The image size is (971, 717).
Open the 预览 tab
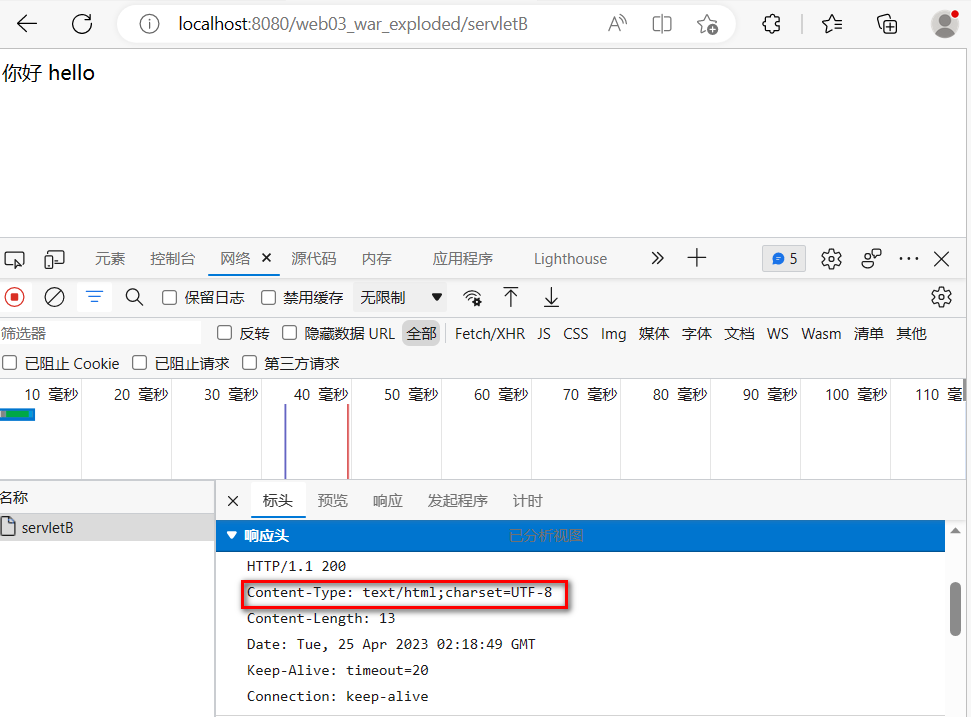pyautogui.click(x=332, y=501)
